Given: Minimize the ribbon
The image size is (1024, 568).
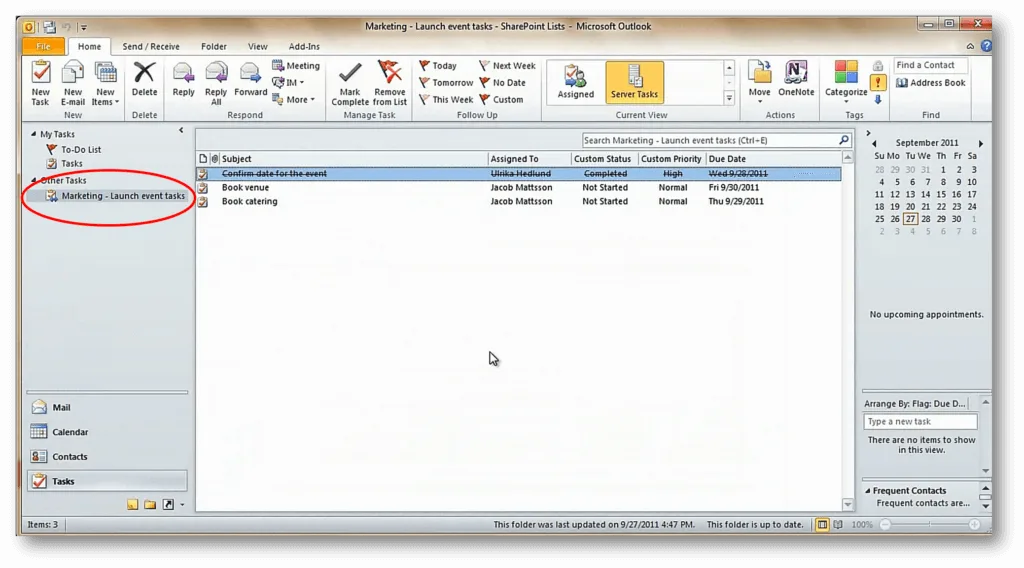Looking at the screenshot, I should tap(970, 46).
